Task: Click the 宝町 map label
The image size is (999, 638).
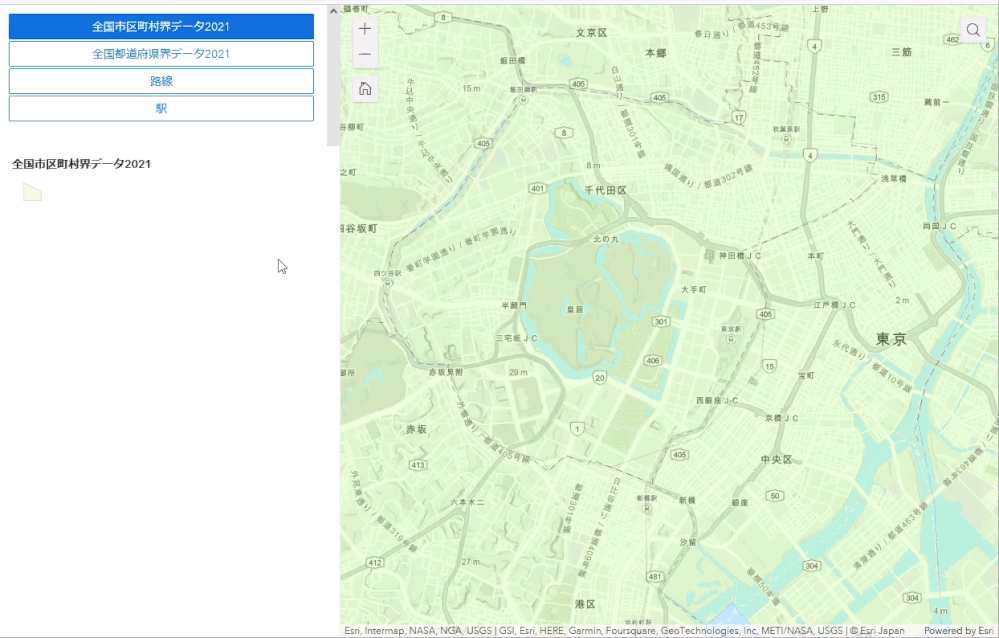Action: [807, 376]
